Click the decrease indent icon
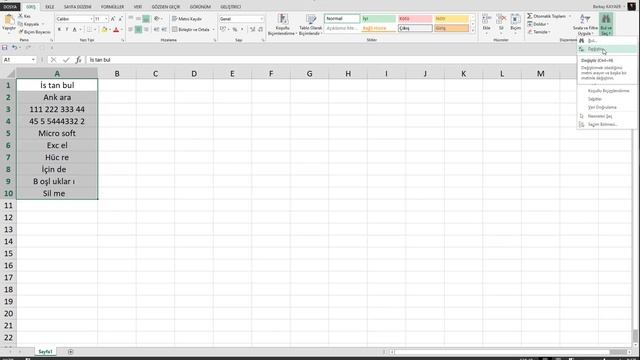640x360 pixels. pyautogui.click(x=156, y=29)
